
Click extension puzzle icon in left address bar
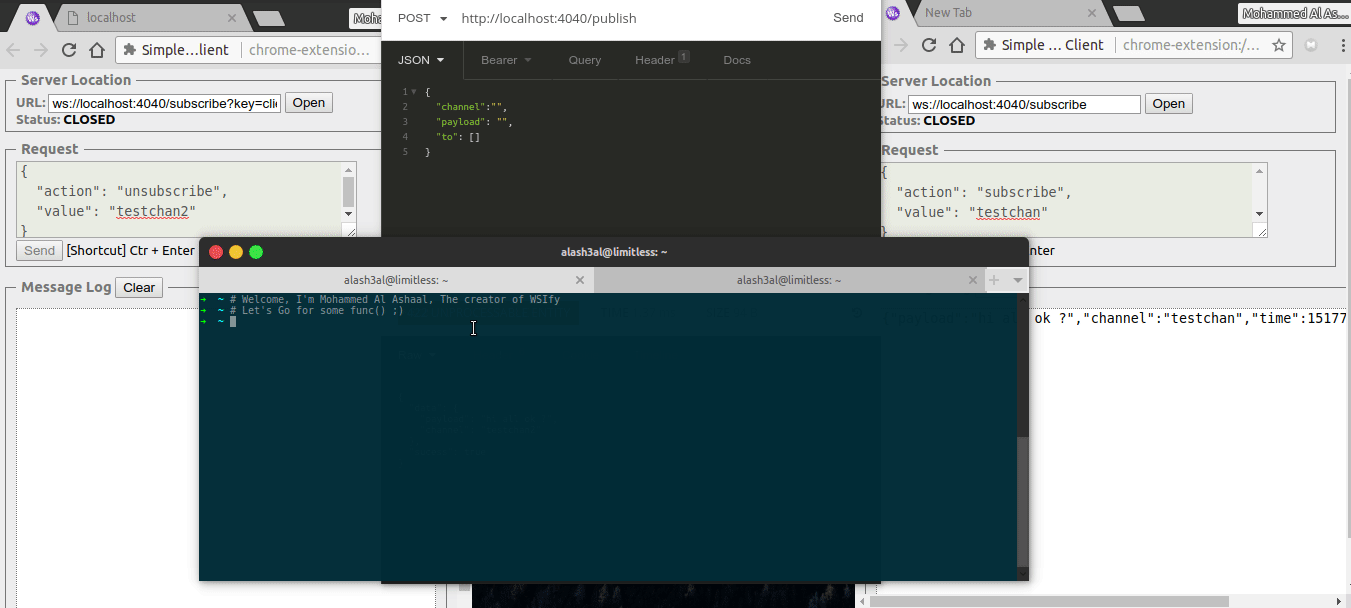click(x=129, y=50)
